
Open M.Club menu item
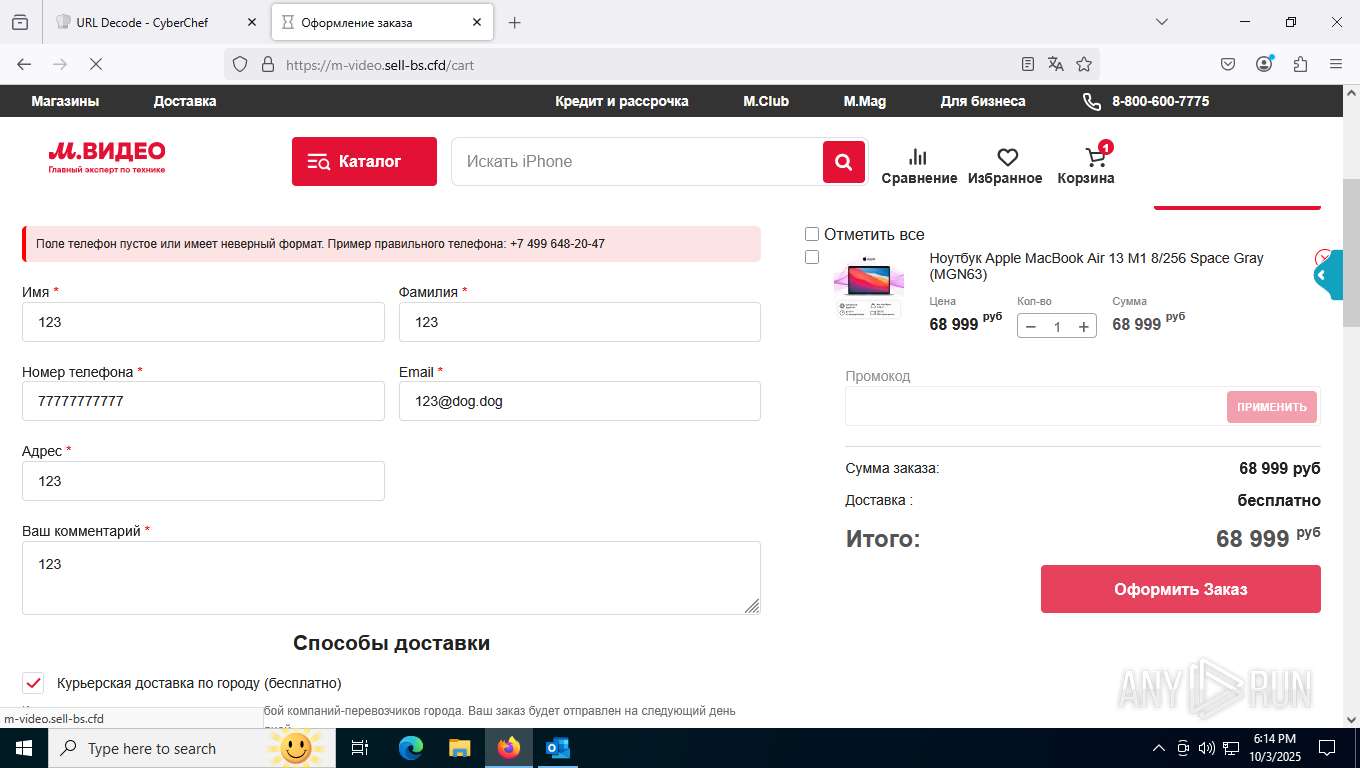click(x=766, y=101)
